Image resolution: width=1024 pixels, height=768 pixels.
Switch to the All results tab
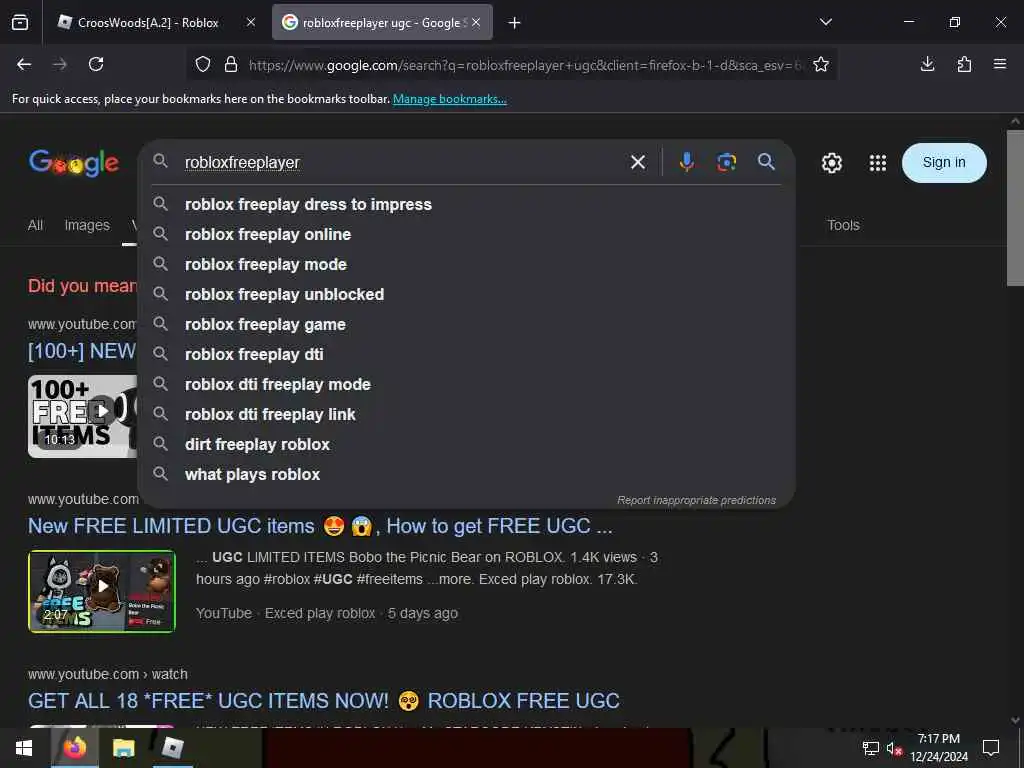click(x=35, y=225)
